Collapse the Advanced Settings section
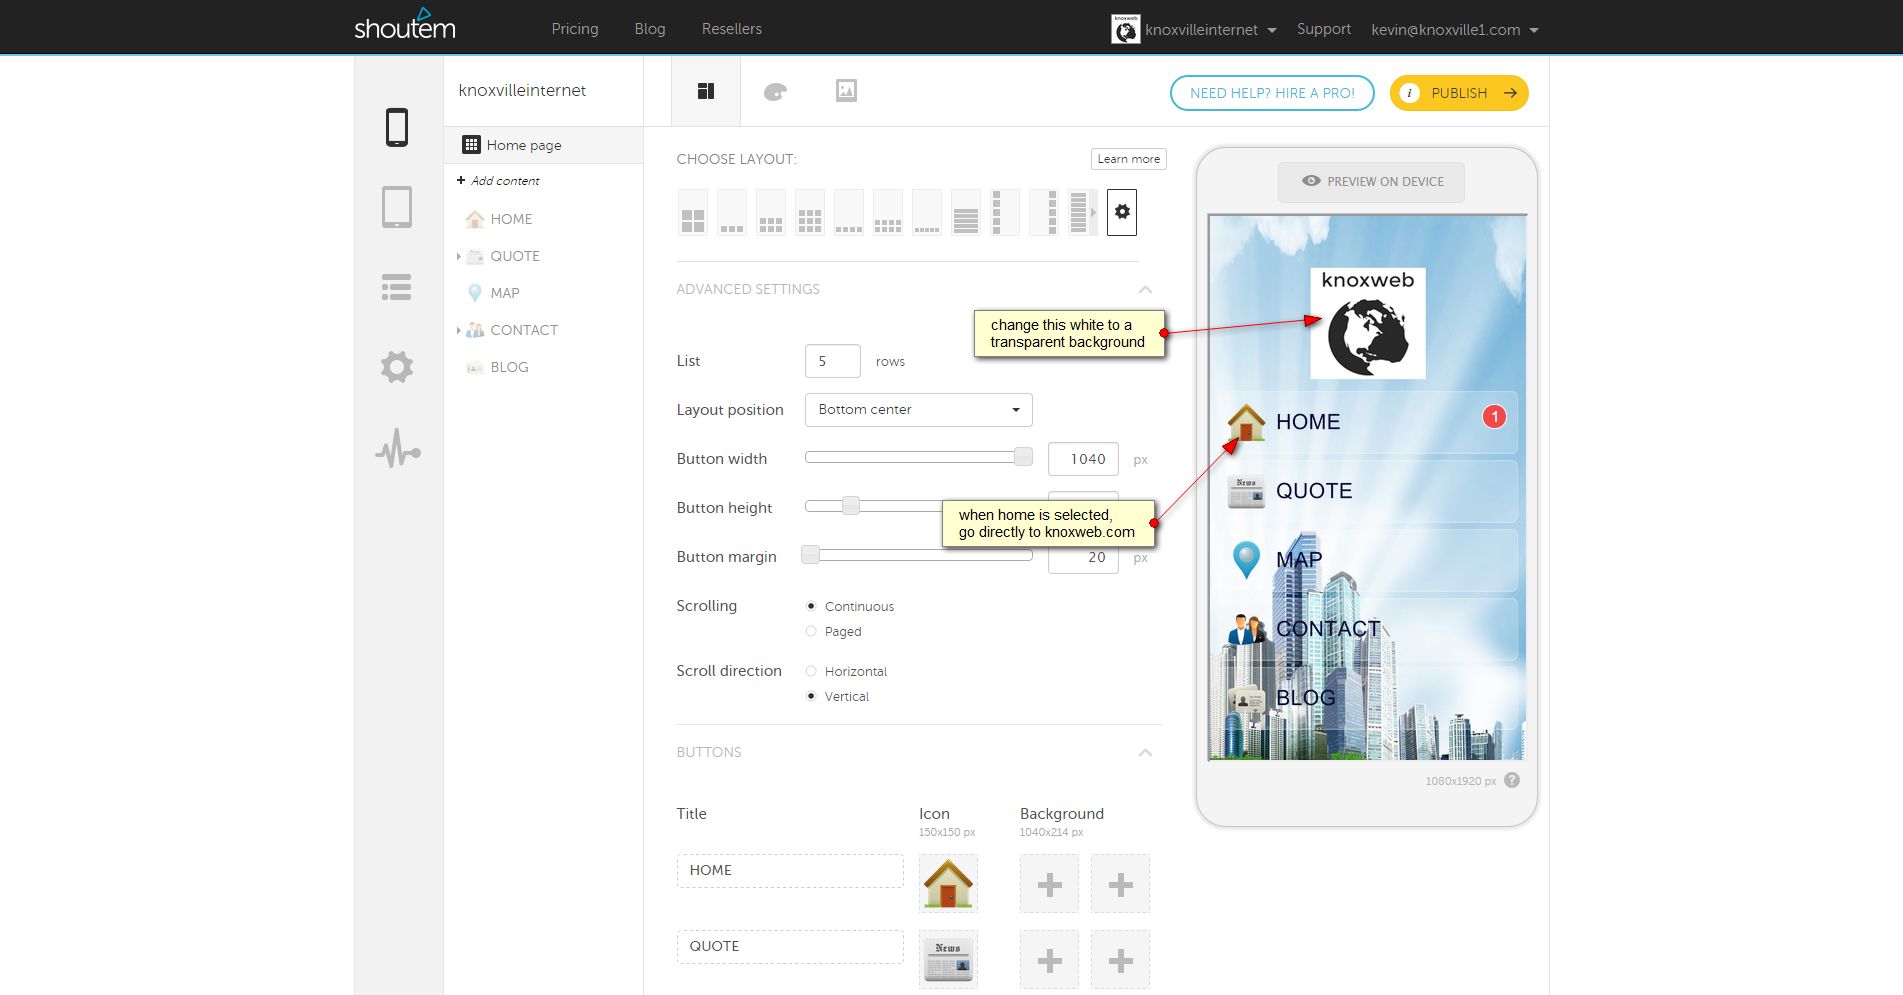 click(1145, 290)
